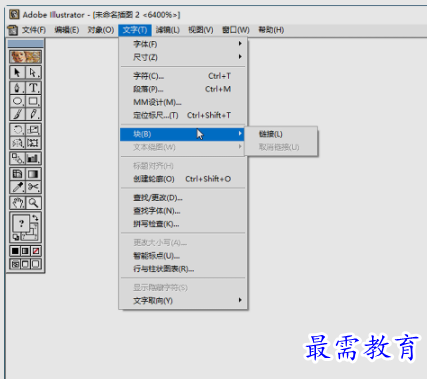Choose 查找字体(N)... menu item
Viewport: 427px width, 379px height.
183,211
